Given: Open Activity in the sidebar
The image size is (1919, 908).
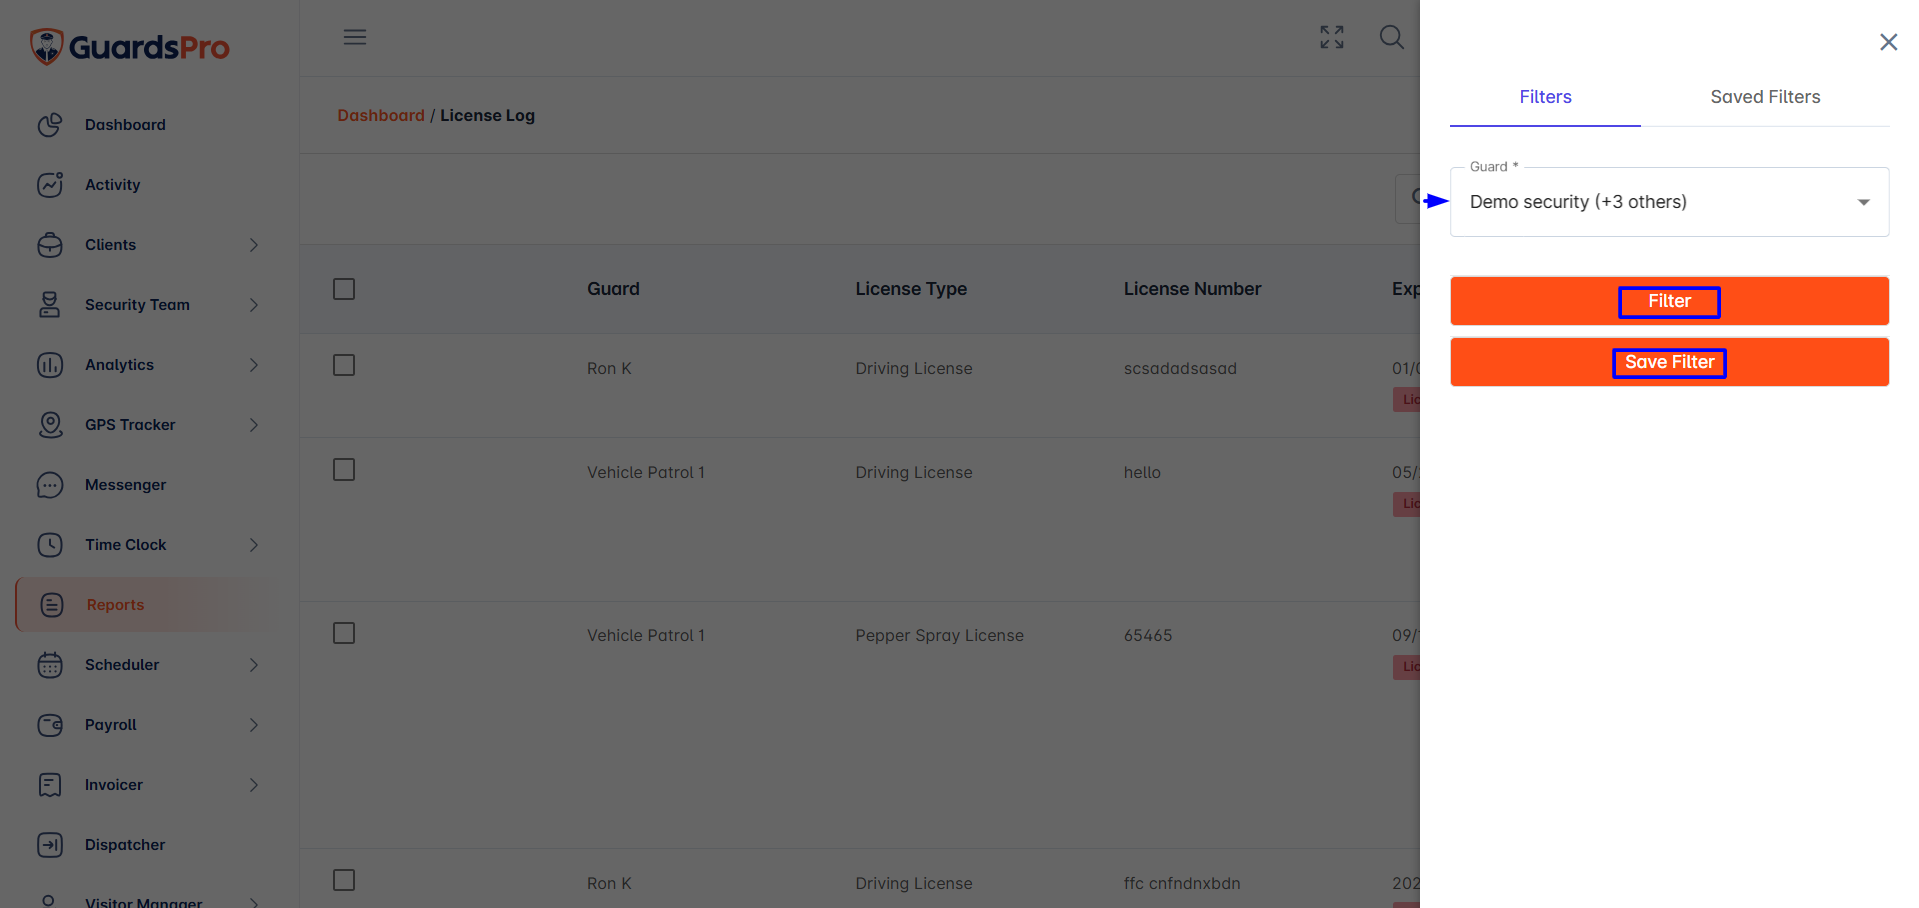Looking at the screenshot, I should 112,185.
